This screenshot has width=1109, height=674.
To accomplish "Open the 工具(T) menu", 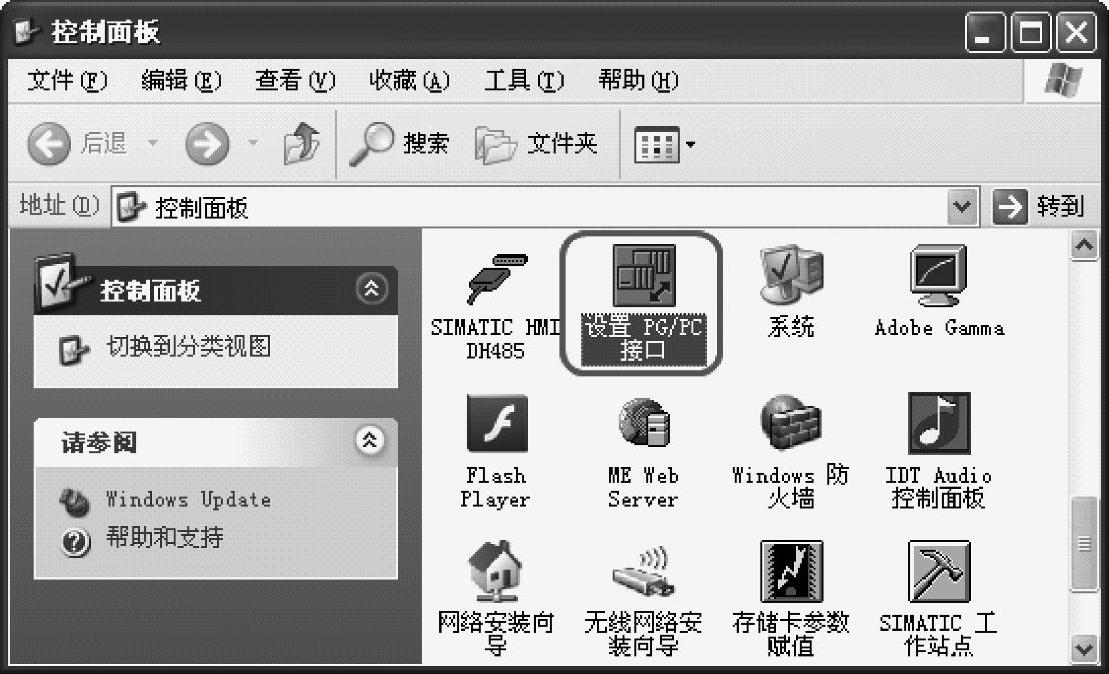I will (524, 80).
